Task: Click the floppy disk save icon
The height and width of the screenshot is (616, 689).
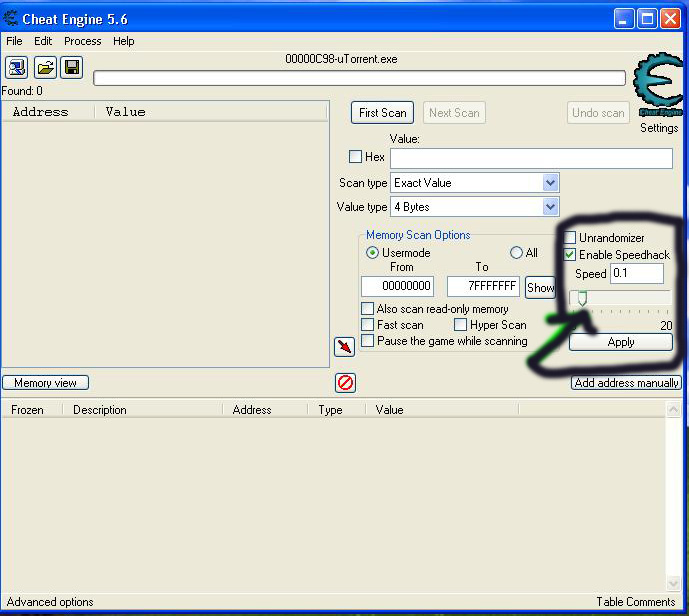Action: [x=71, y=67]
